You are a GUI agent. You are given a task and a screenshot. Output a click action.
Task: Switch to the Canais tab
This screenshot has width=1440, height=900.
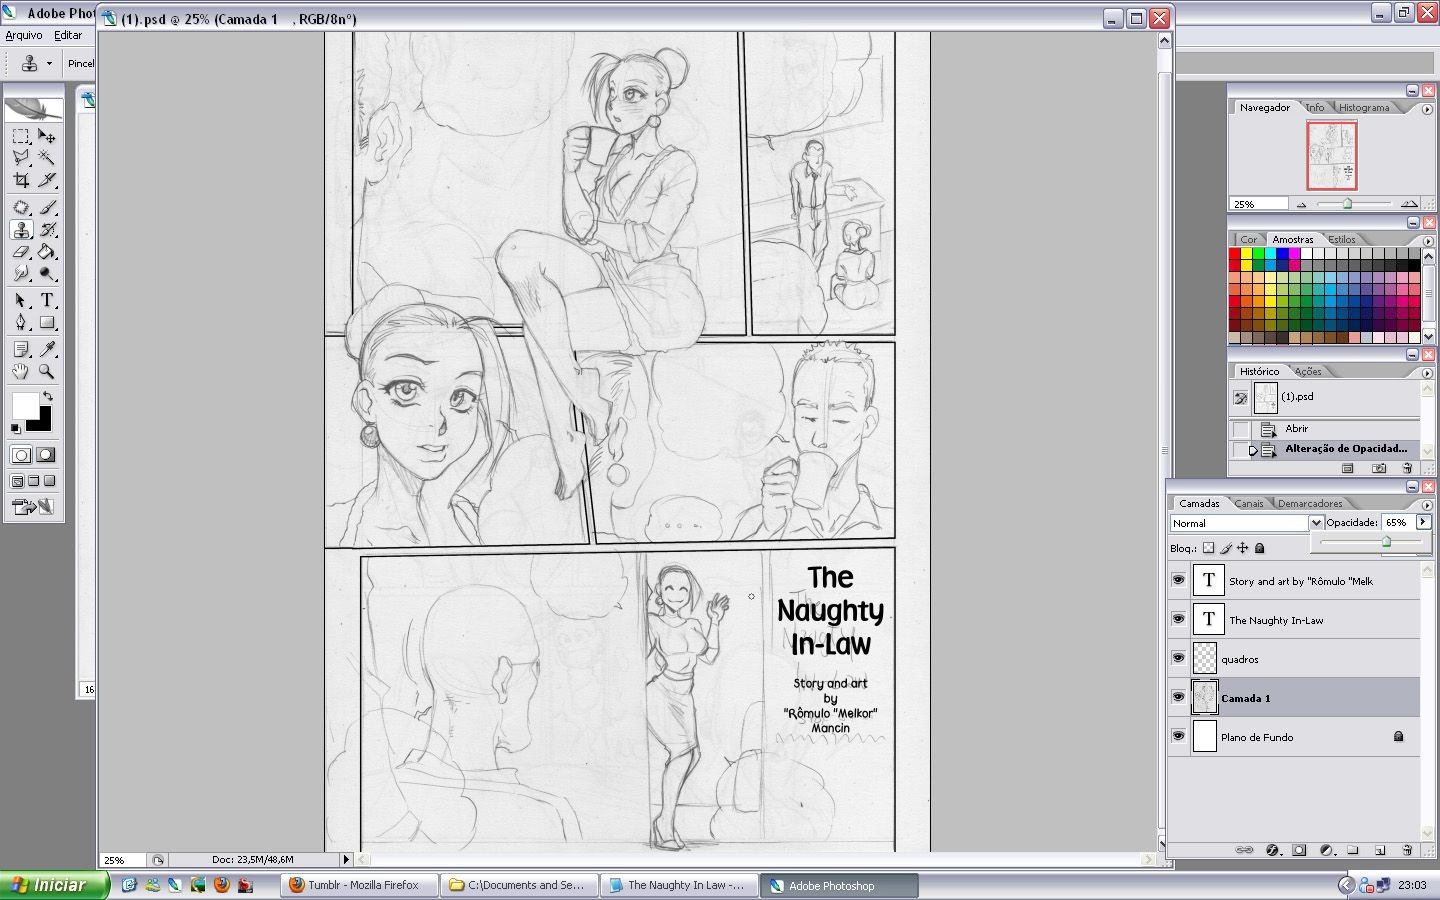click(x=1249, y=503)
